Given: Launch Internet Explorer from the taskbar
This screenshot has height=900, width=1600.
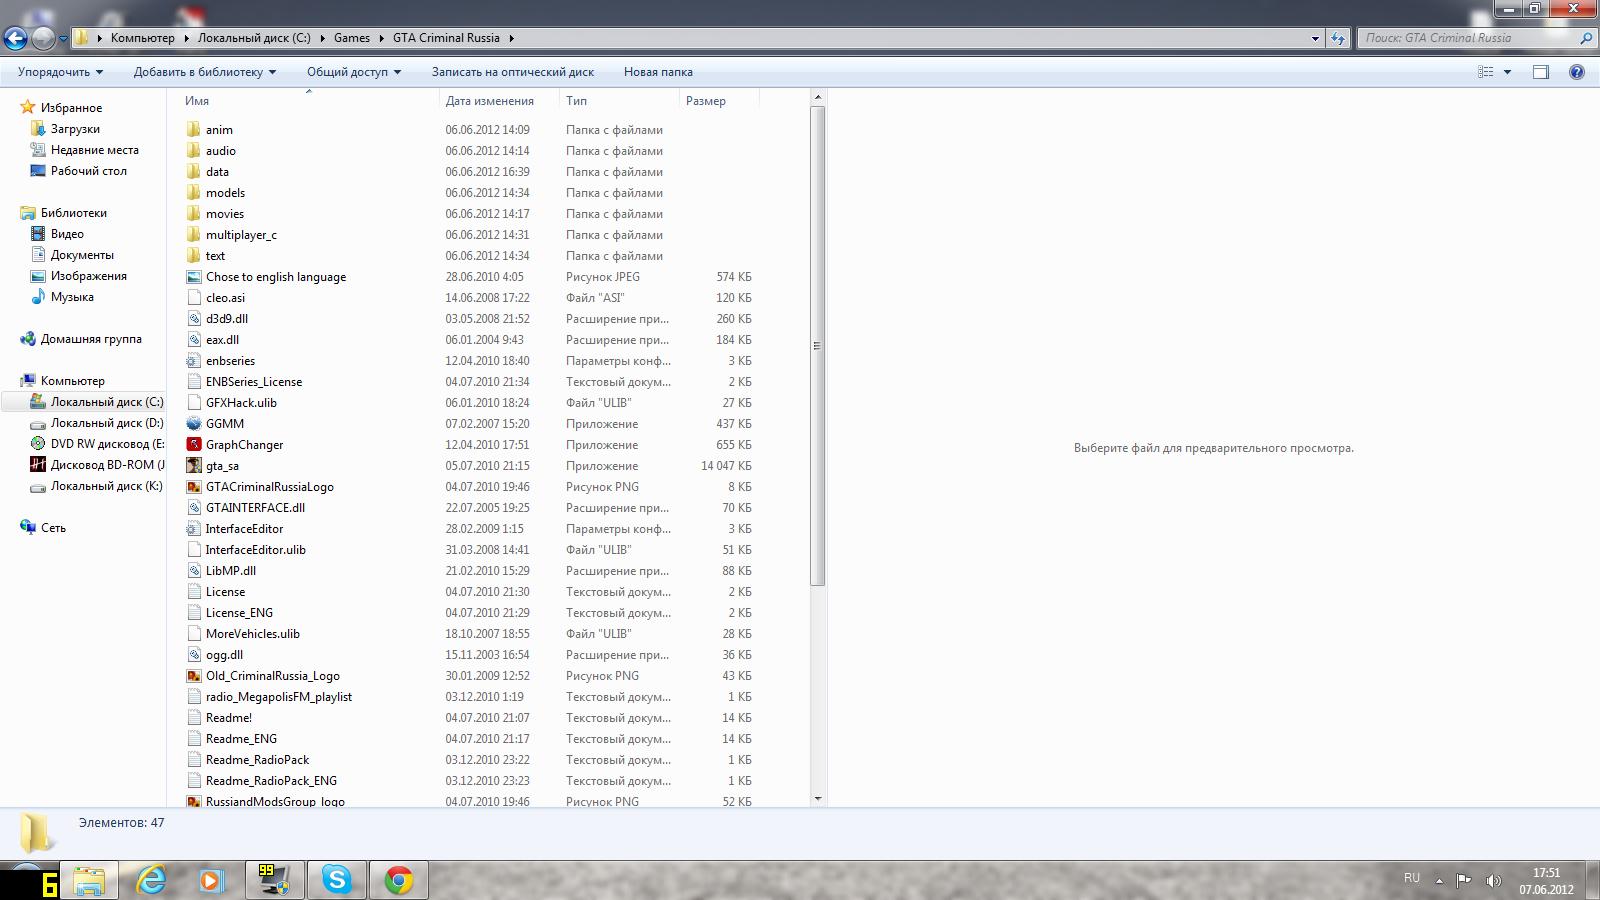Looking at the screenshot, I should tap(151, 880).
